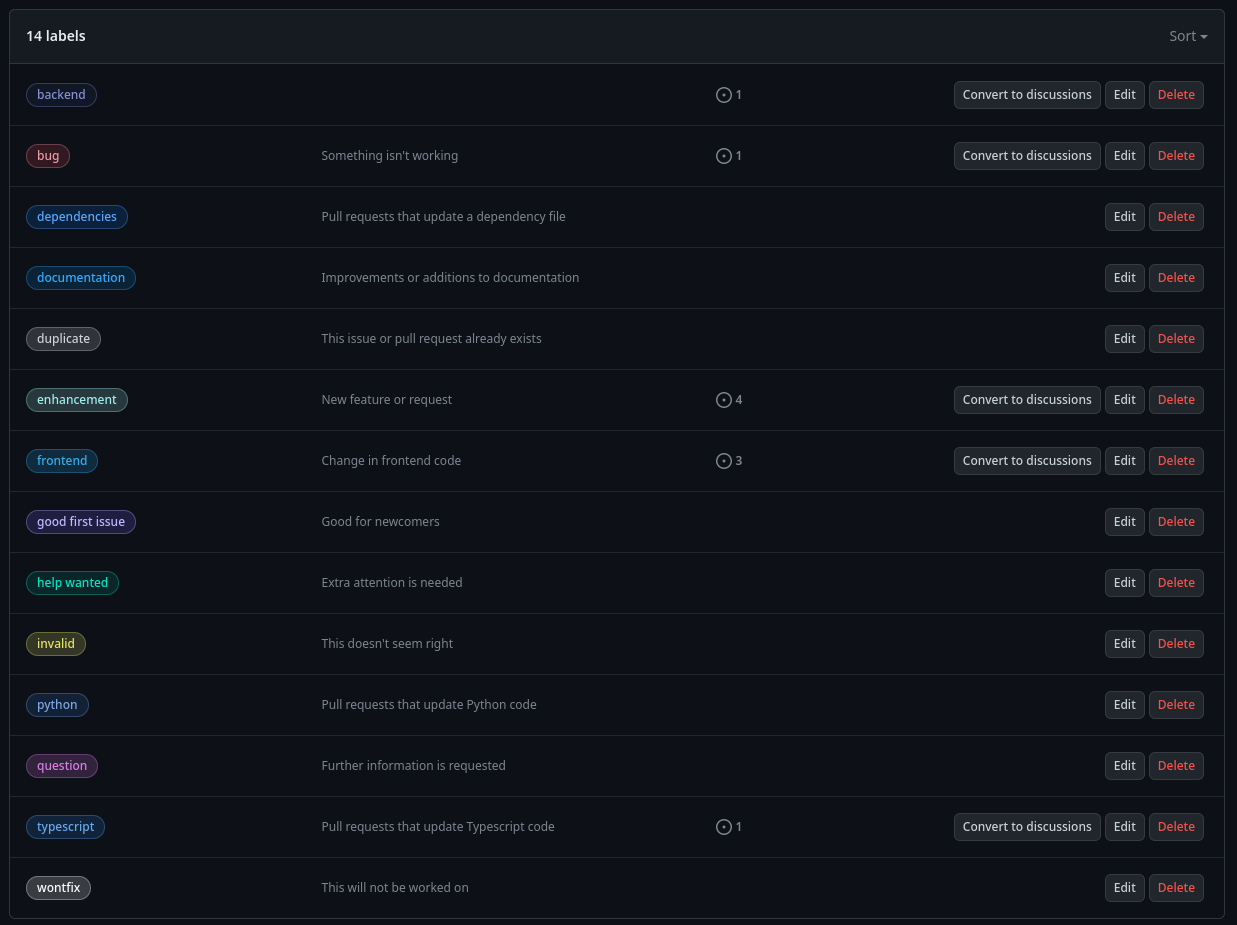Click the open-issue icon next to frontend
Viewport: 1237px width, 925px height.
(725, 460)
